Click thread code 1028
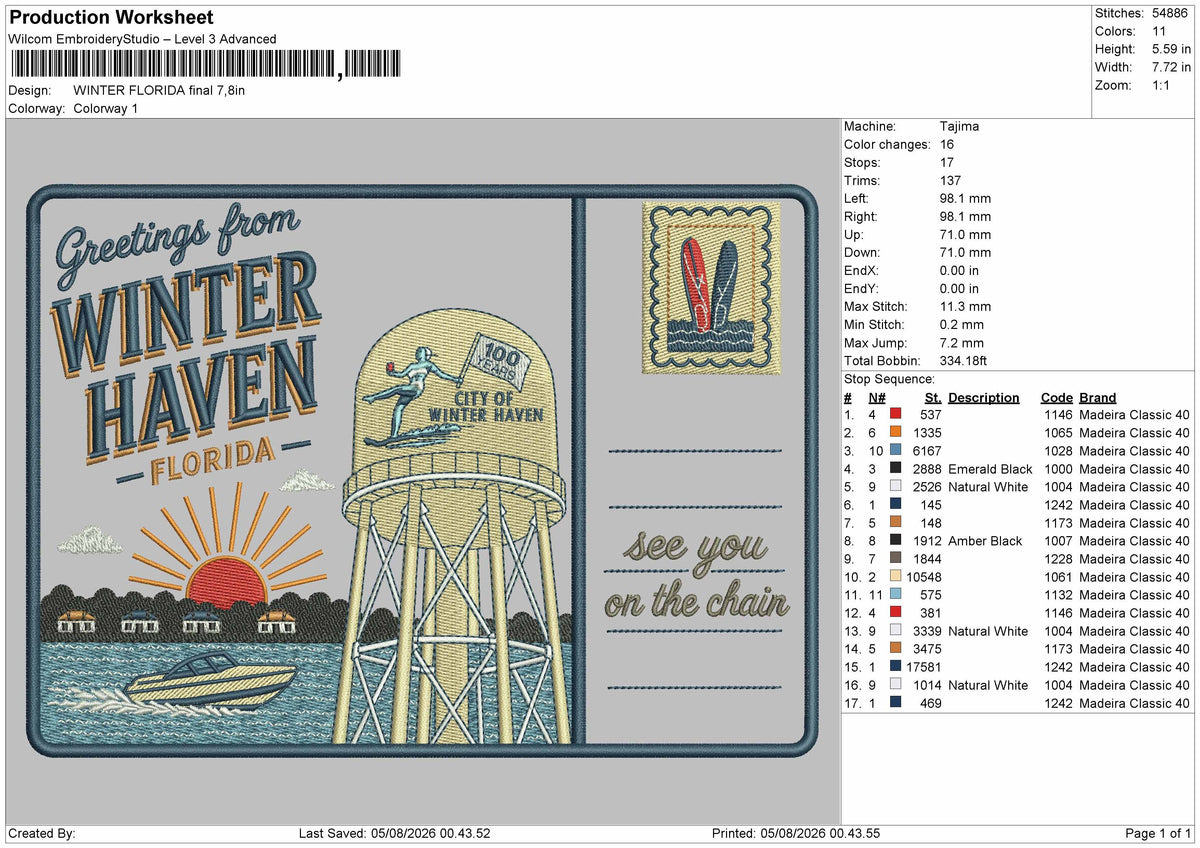 coord(1058,450)
